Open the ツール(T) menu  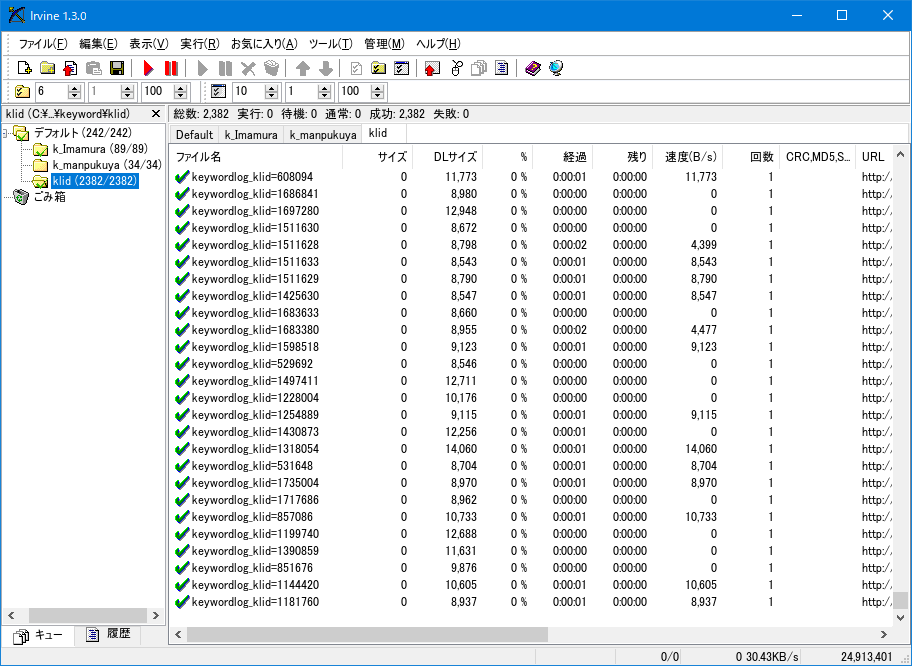pyautogui.click(x=330, y=44)
